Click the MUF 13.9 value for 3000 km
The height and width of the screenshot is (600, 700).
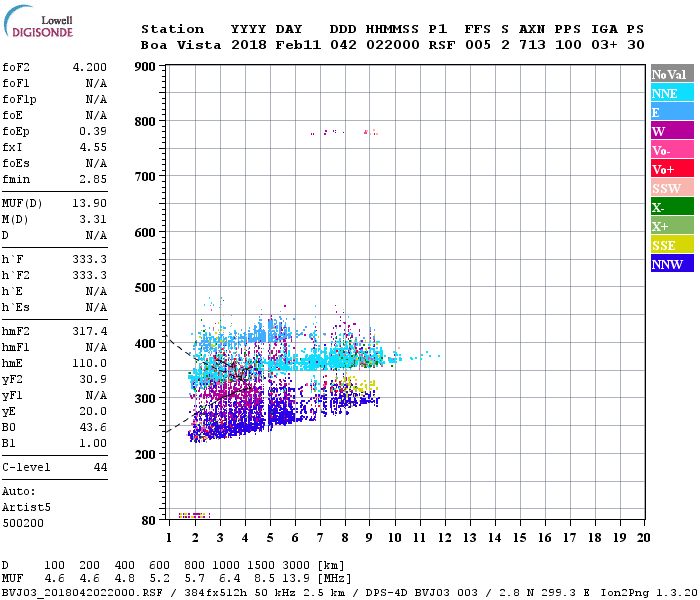click(296, 579)
